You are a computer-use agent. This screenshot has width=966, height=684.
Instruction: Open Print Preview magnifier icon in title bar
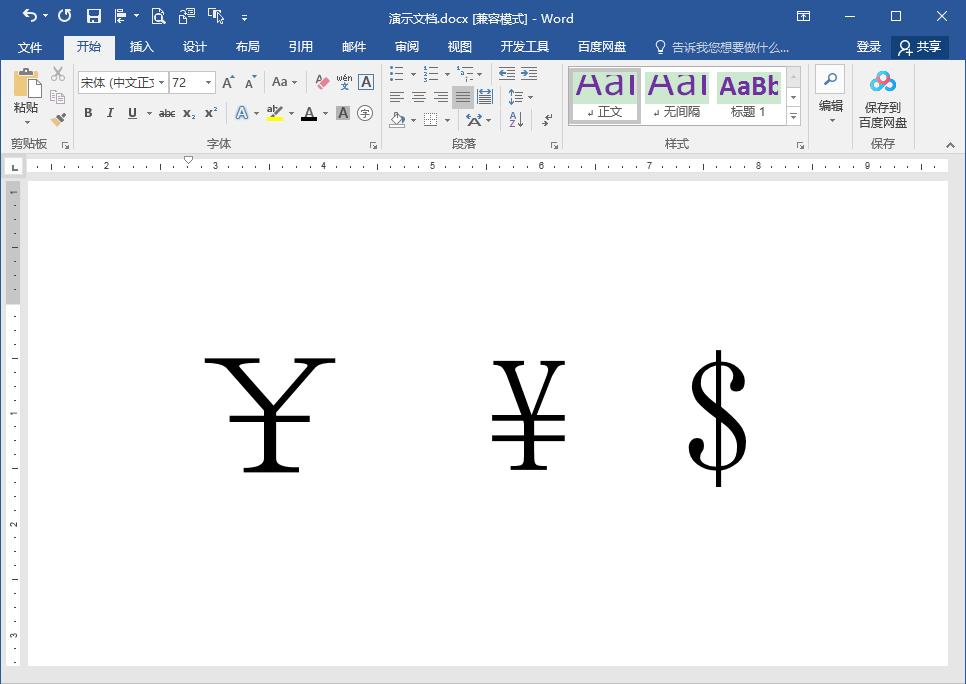click(x=158, y=16)
